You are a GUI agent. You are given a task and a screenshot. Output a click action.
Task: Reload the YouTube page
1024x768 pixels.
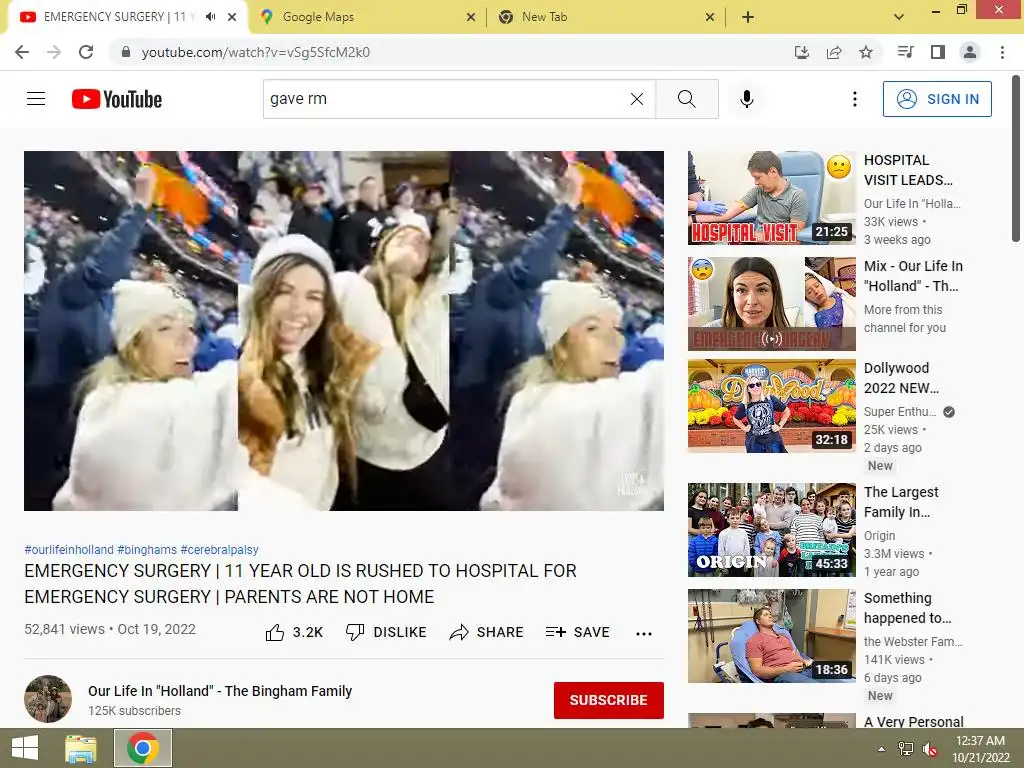[x=86, y=52]
